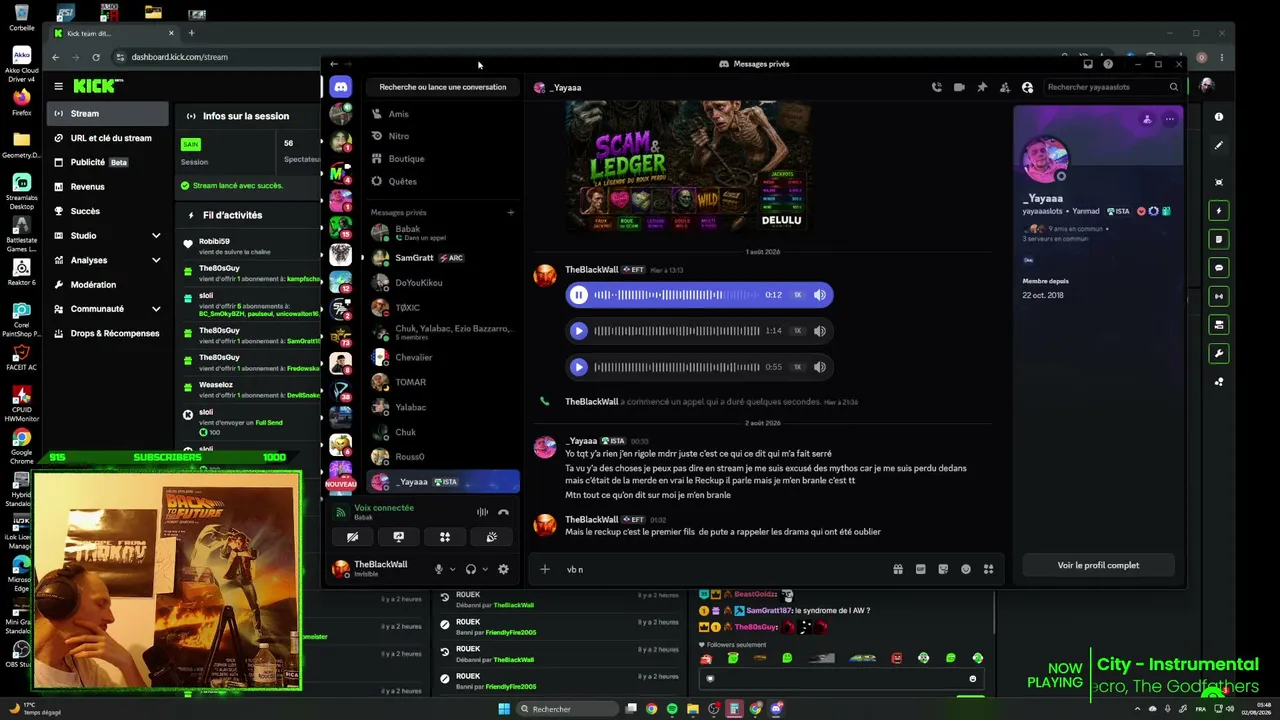Toggle noise suppression in voice panel

[x=482, y=512]
